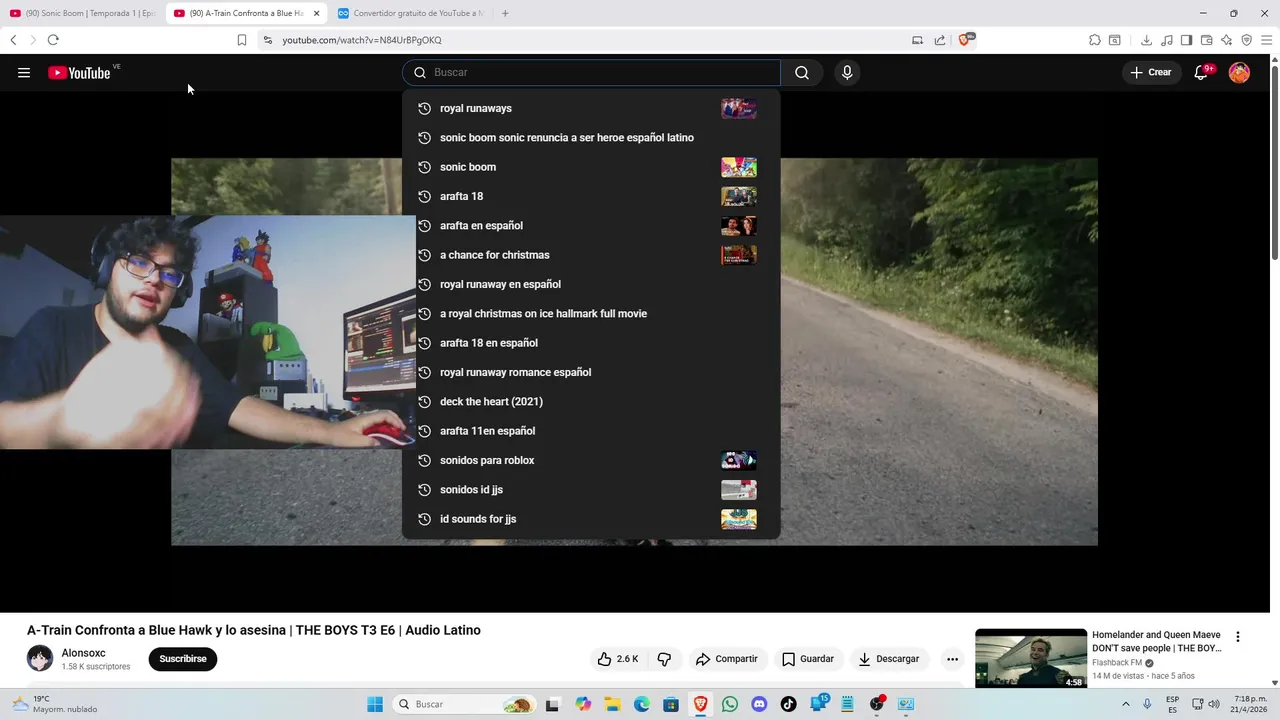Screen dimensions: 1280x720
Task: Open more actions three-dot button under video
Action: coord(952,659)
